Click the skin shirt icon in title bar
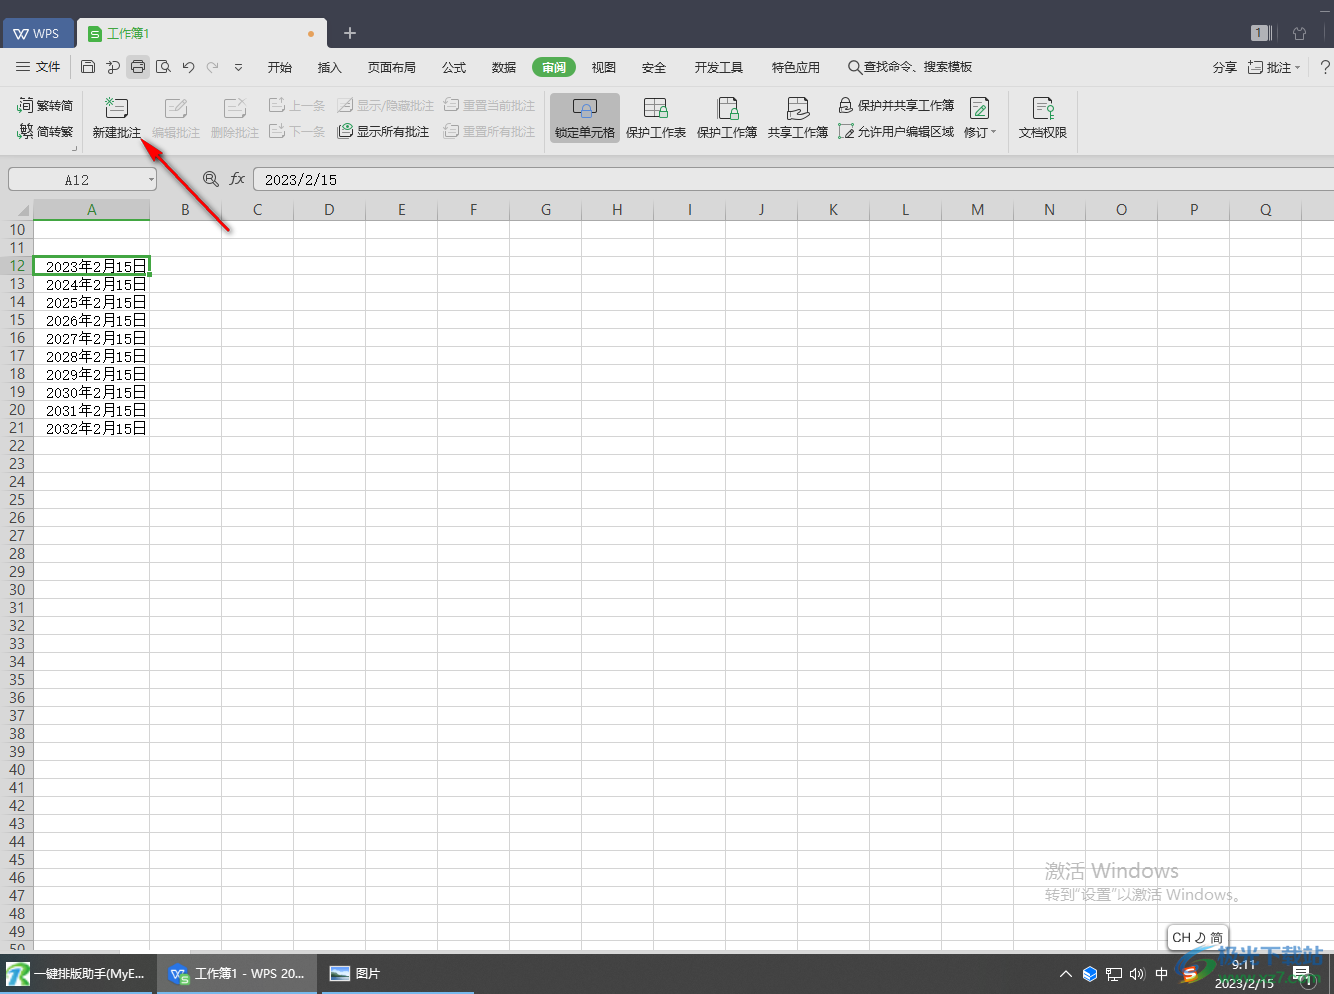The width and height of the screenshot is (1334, 994). pyautogui.click(x=1299, y=33)
